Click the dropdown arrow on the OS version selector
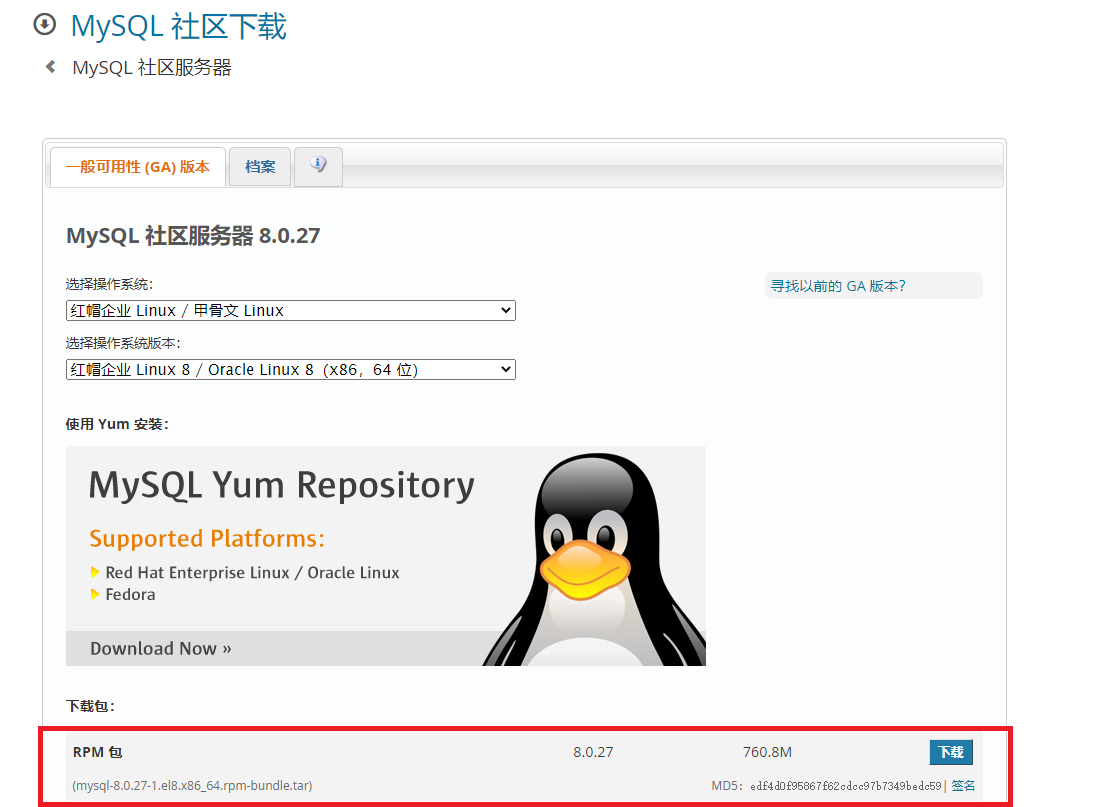 click(505, 369)
